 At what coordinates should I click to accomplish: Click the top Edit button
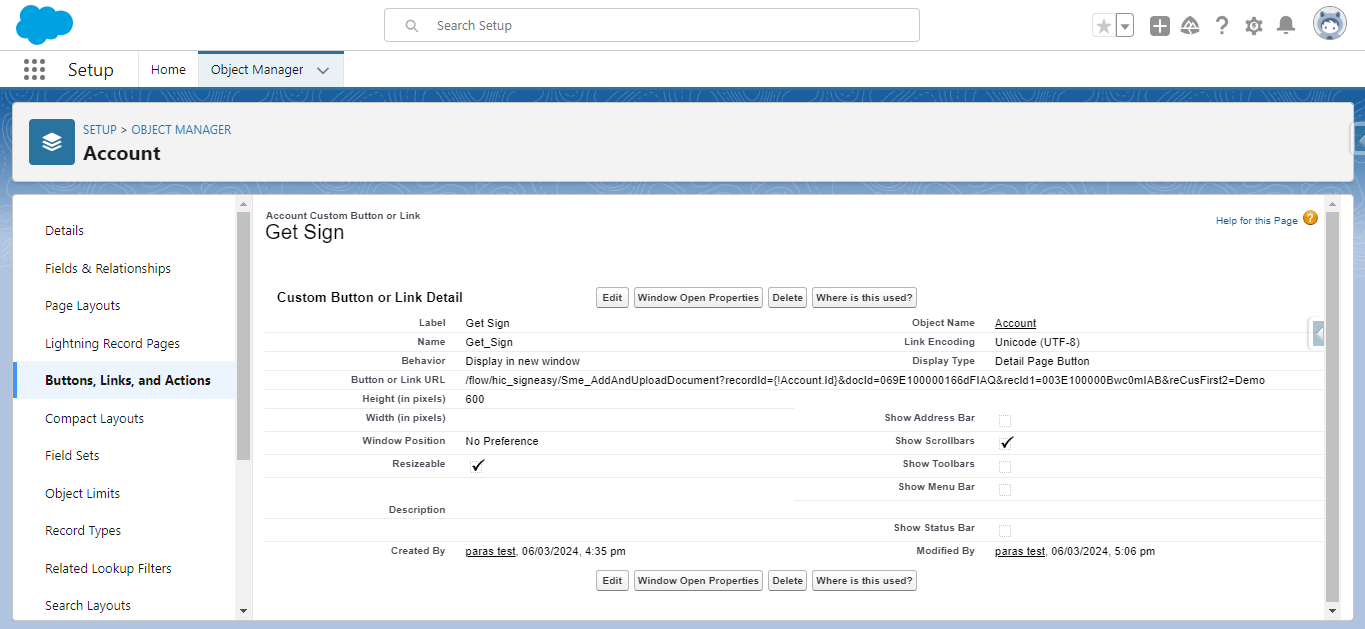point(613,298)
